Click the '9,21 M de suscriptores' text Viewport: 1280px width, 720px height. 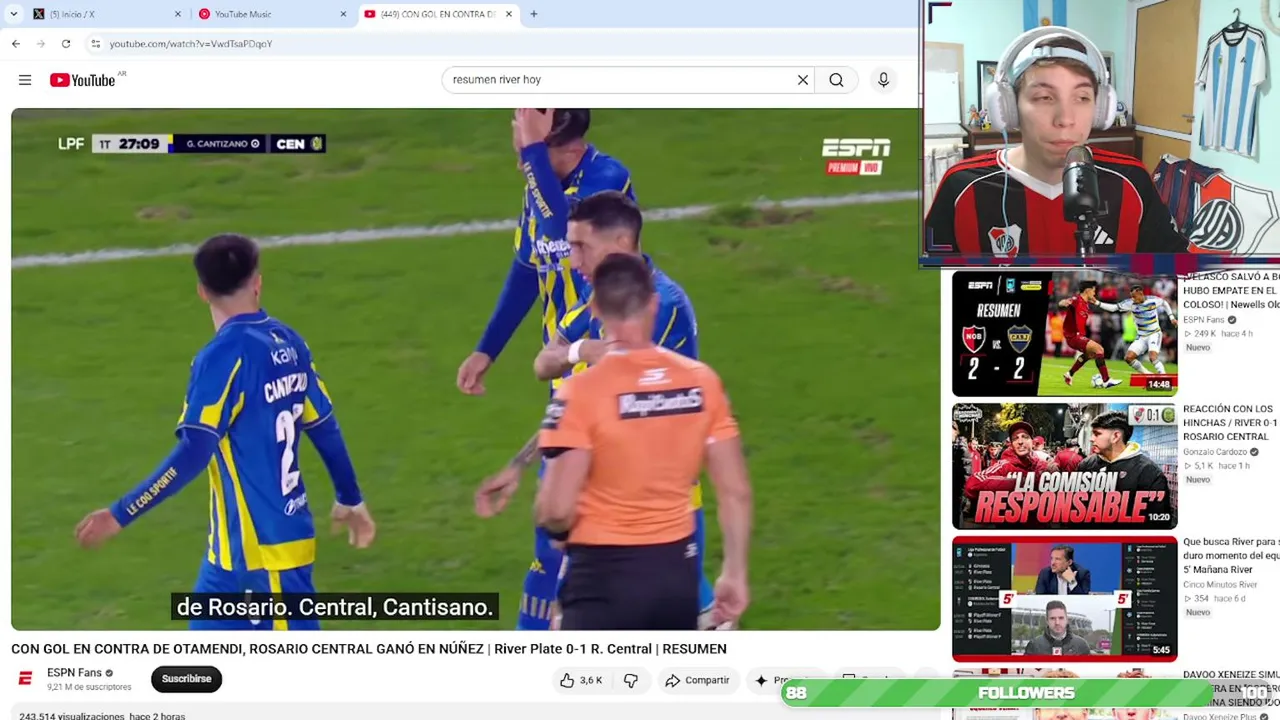pos(89,688)
